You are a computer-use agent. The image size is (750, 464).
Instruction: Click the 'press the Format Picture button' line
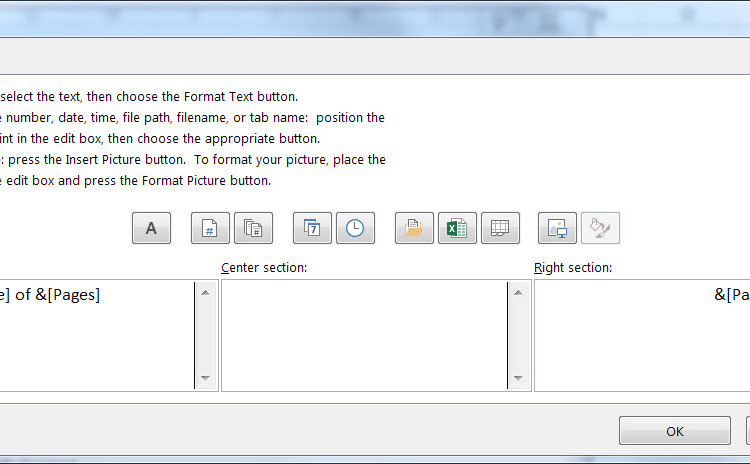point(135,181)
